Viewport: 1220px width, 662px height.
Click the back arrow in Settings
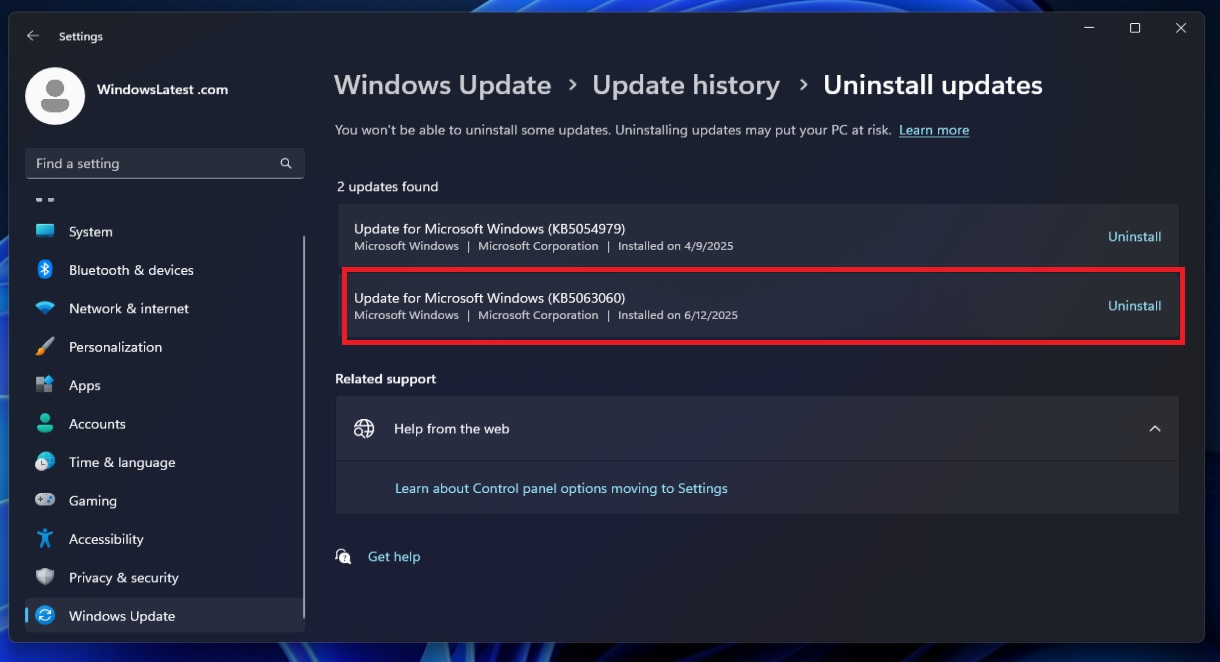coord(33,36)
